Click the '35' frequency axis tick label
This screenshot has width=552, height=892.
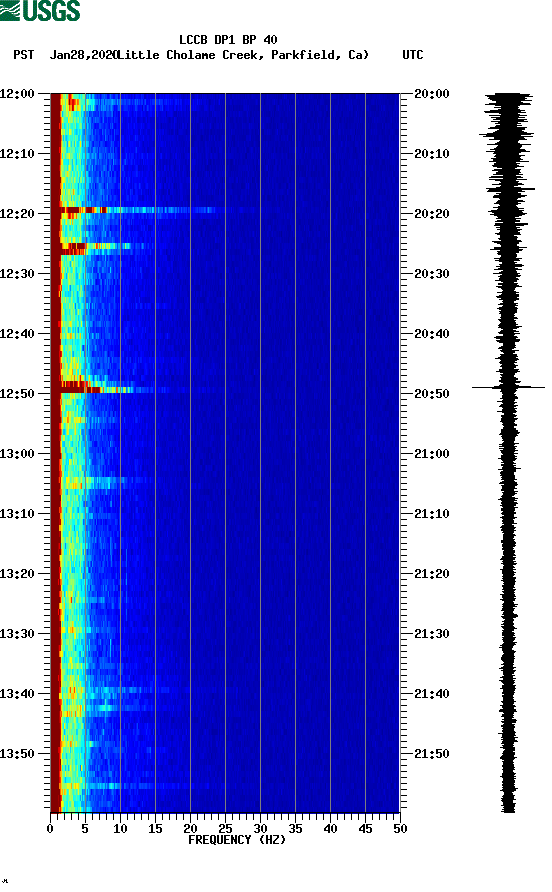[295, 829]
